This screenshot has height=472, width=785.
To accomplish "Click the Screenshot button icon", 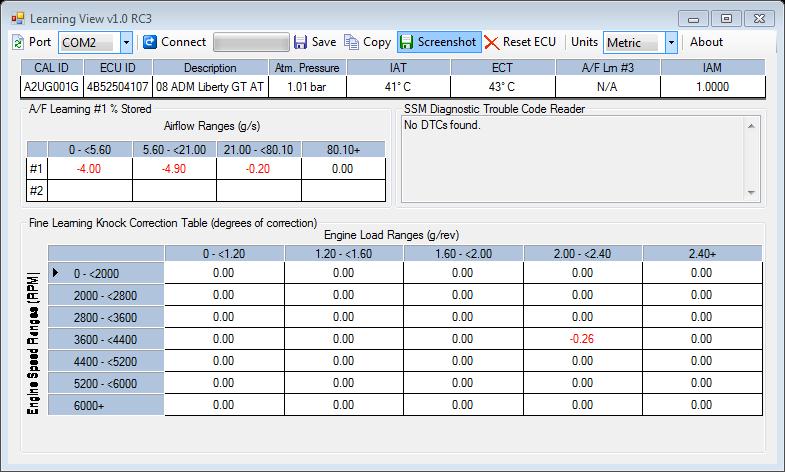I will click(407, 42).
